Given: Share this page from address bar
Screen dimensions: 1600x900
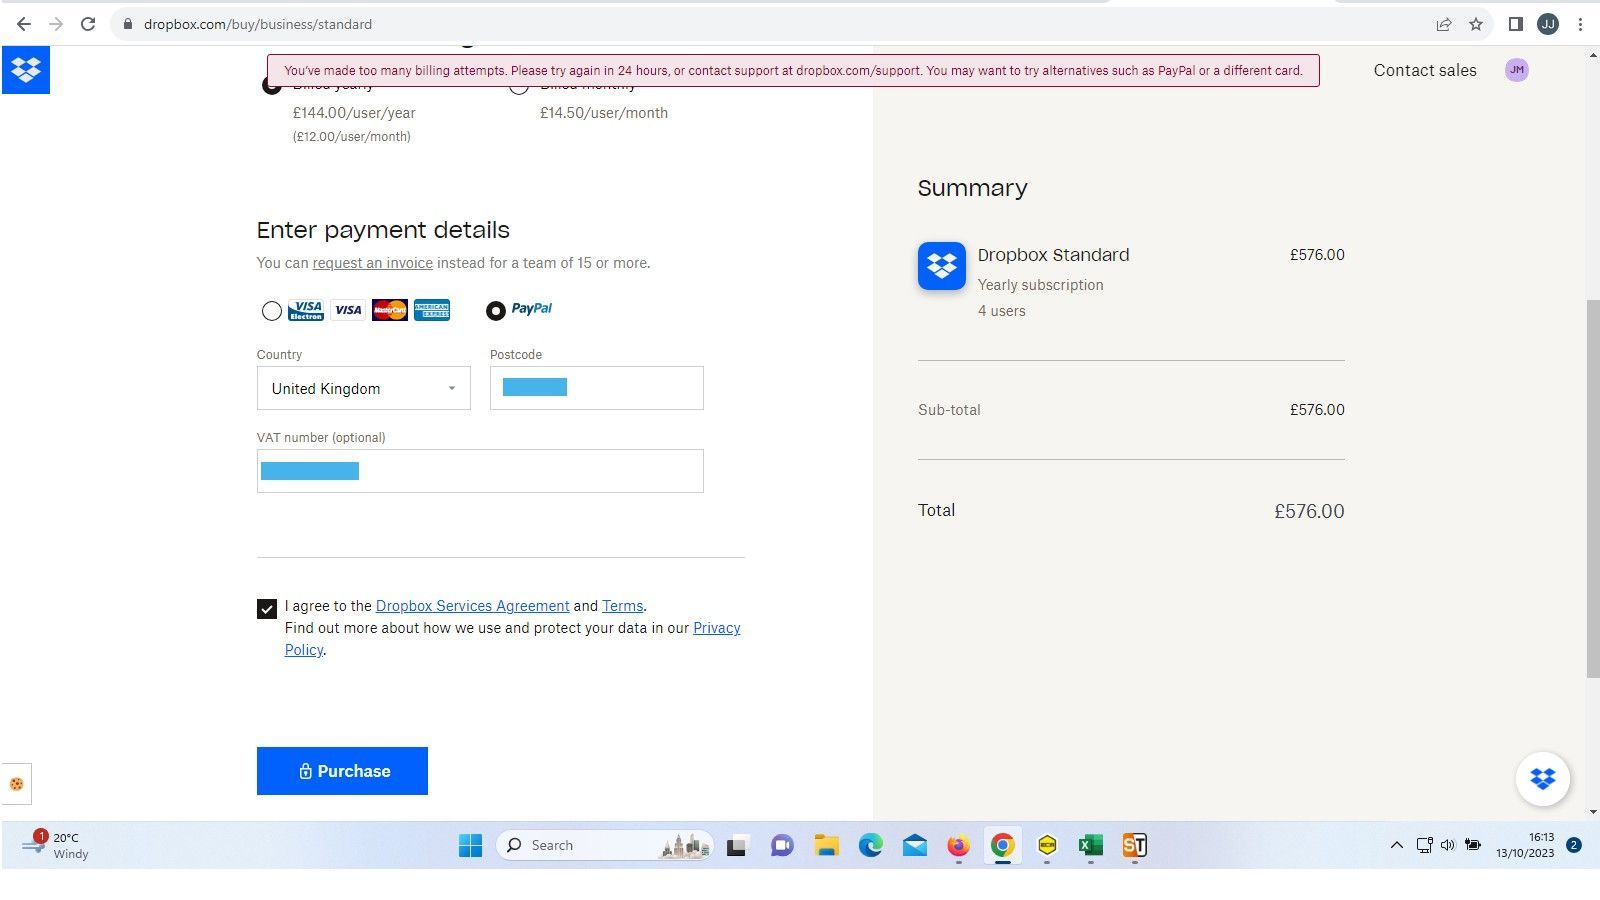Looking at the screenshot, I should coord(1443,24).
